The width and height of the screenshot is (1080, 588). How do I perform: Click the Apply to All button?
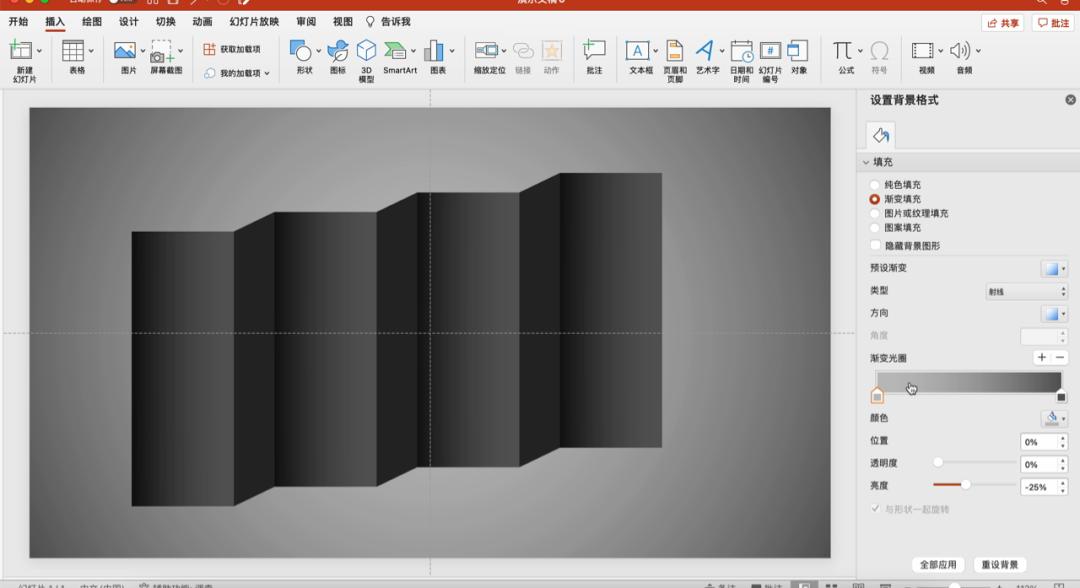pos(939,565)
